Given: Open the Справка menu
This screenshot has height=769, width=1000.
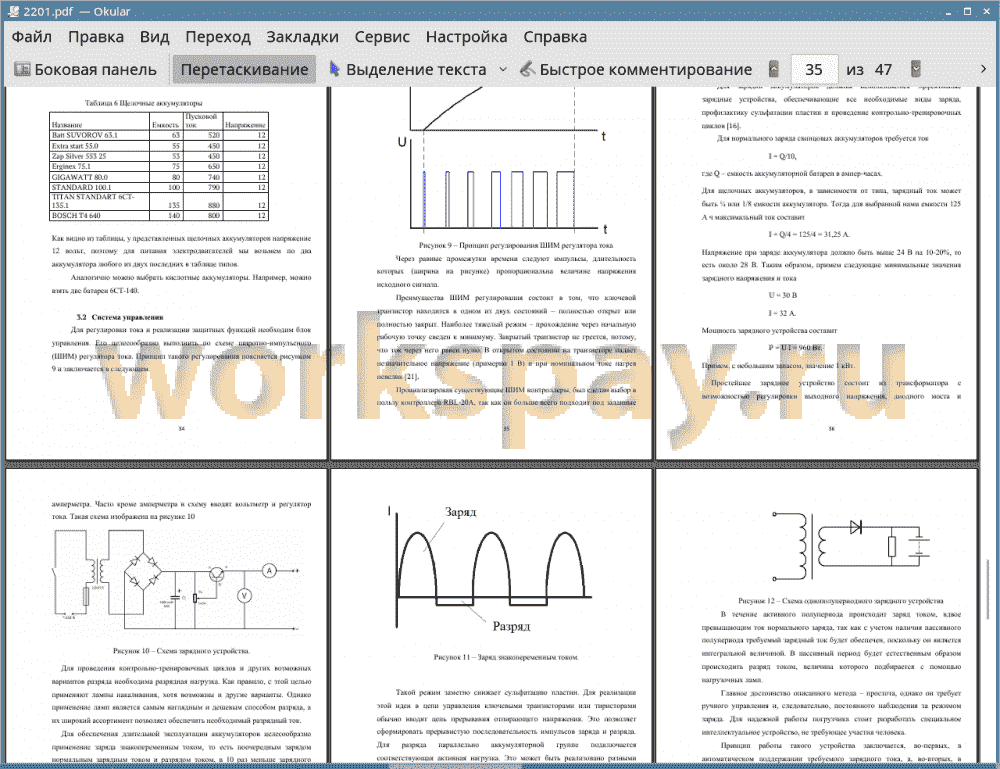Looking at the screenshot, I should click(555, 37).
